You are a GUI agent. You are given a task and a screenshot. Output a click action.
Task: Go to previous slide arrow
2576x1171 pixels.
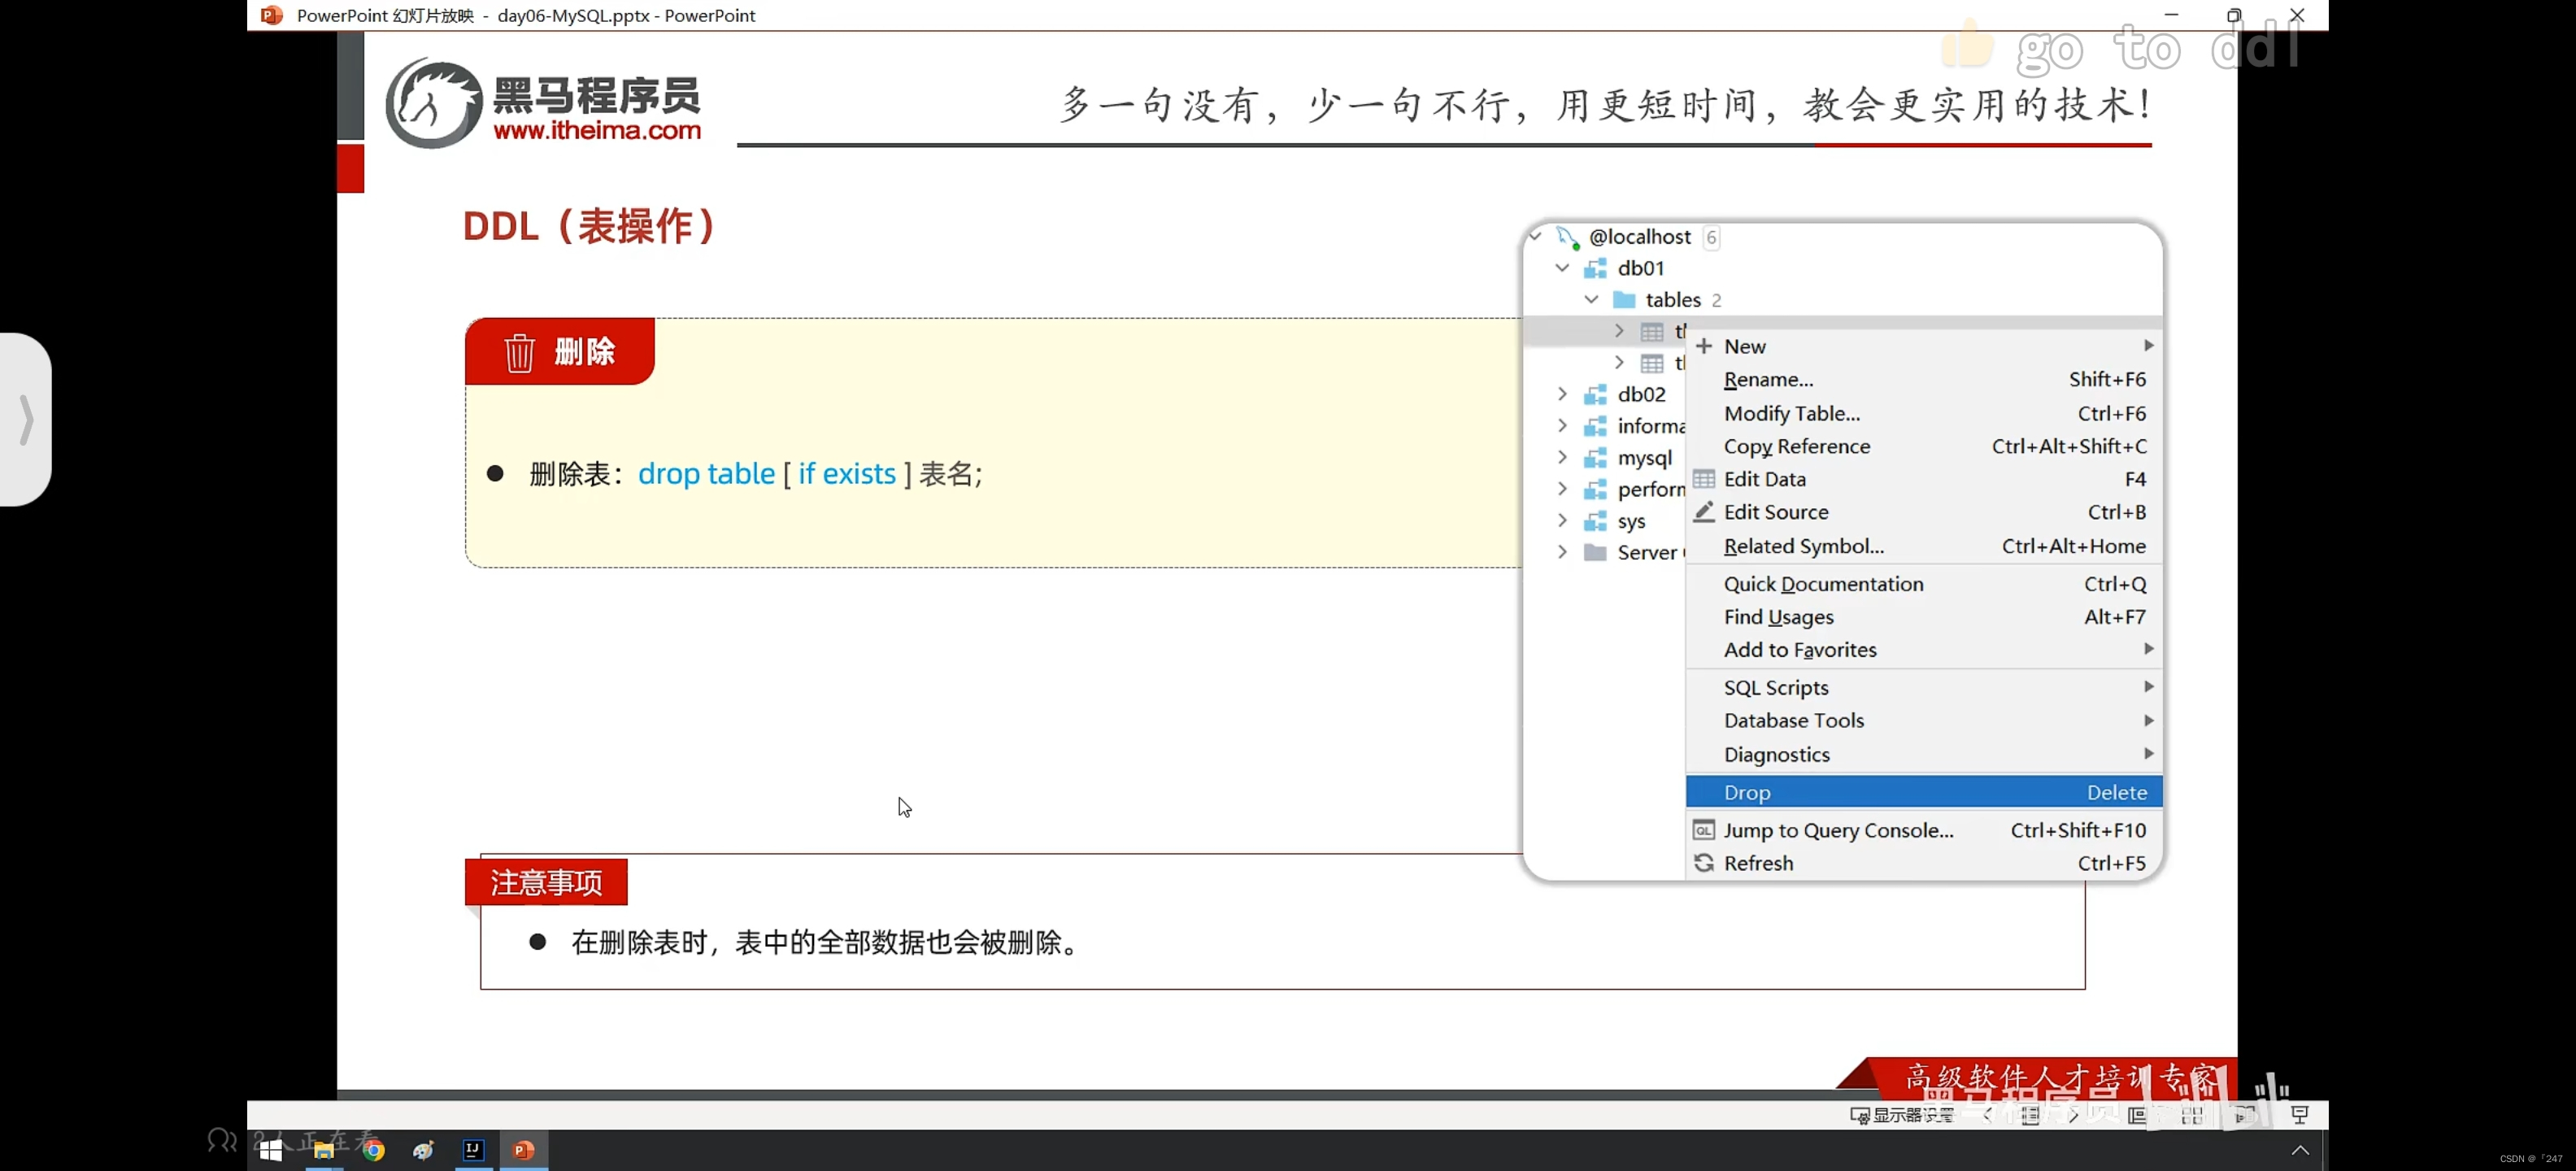1987,1115
